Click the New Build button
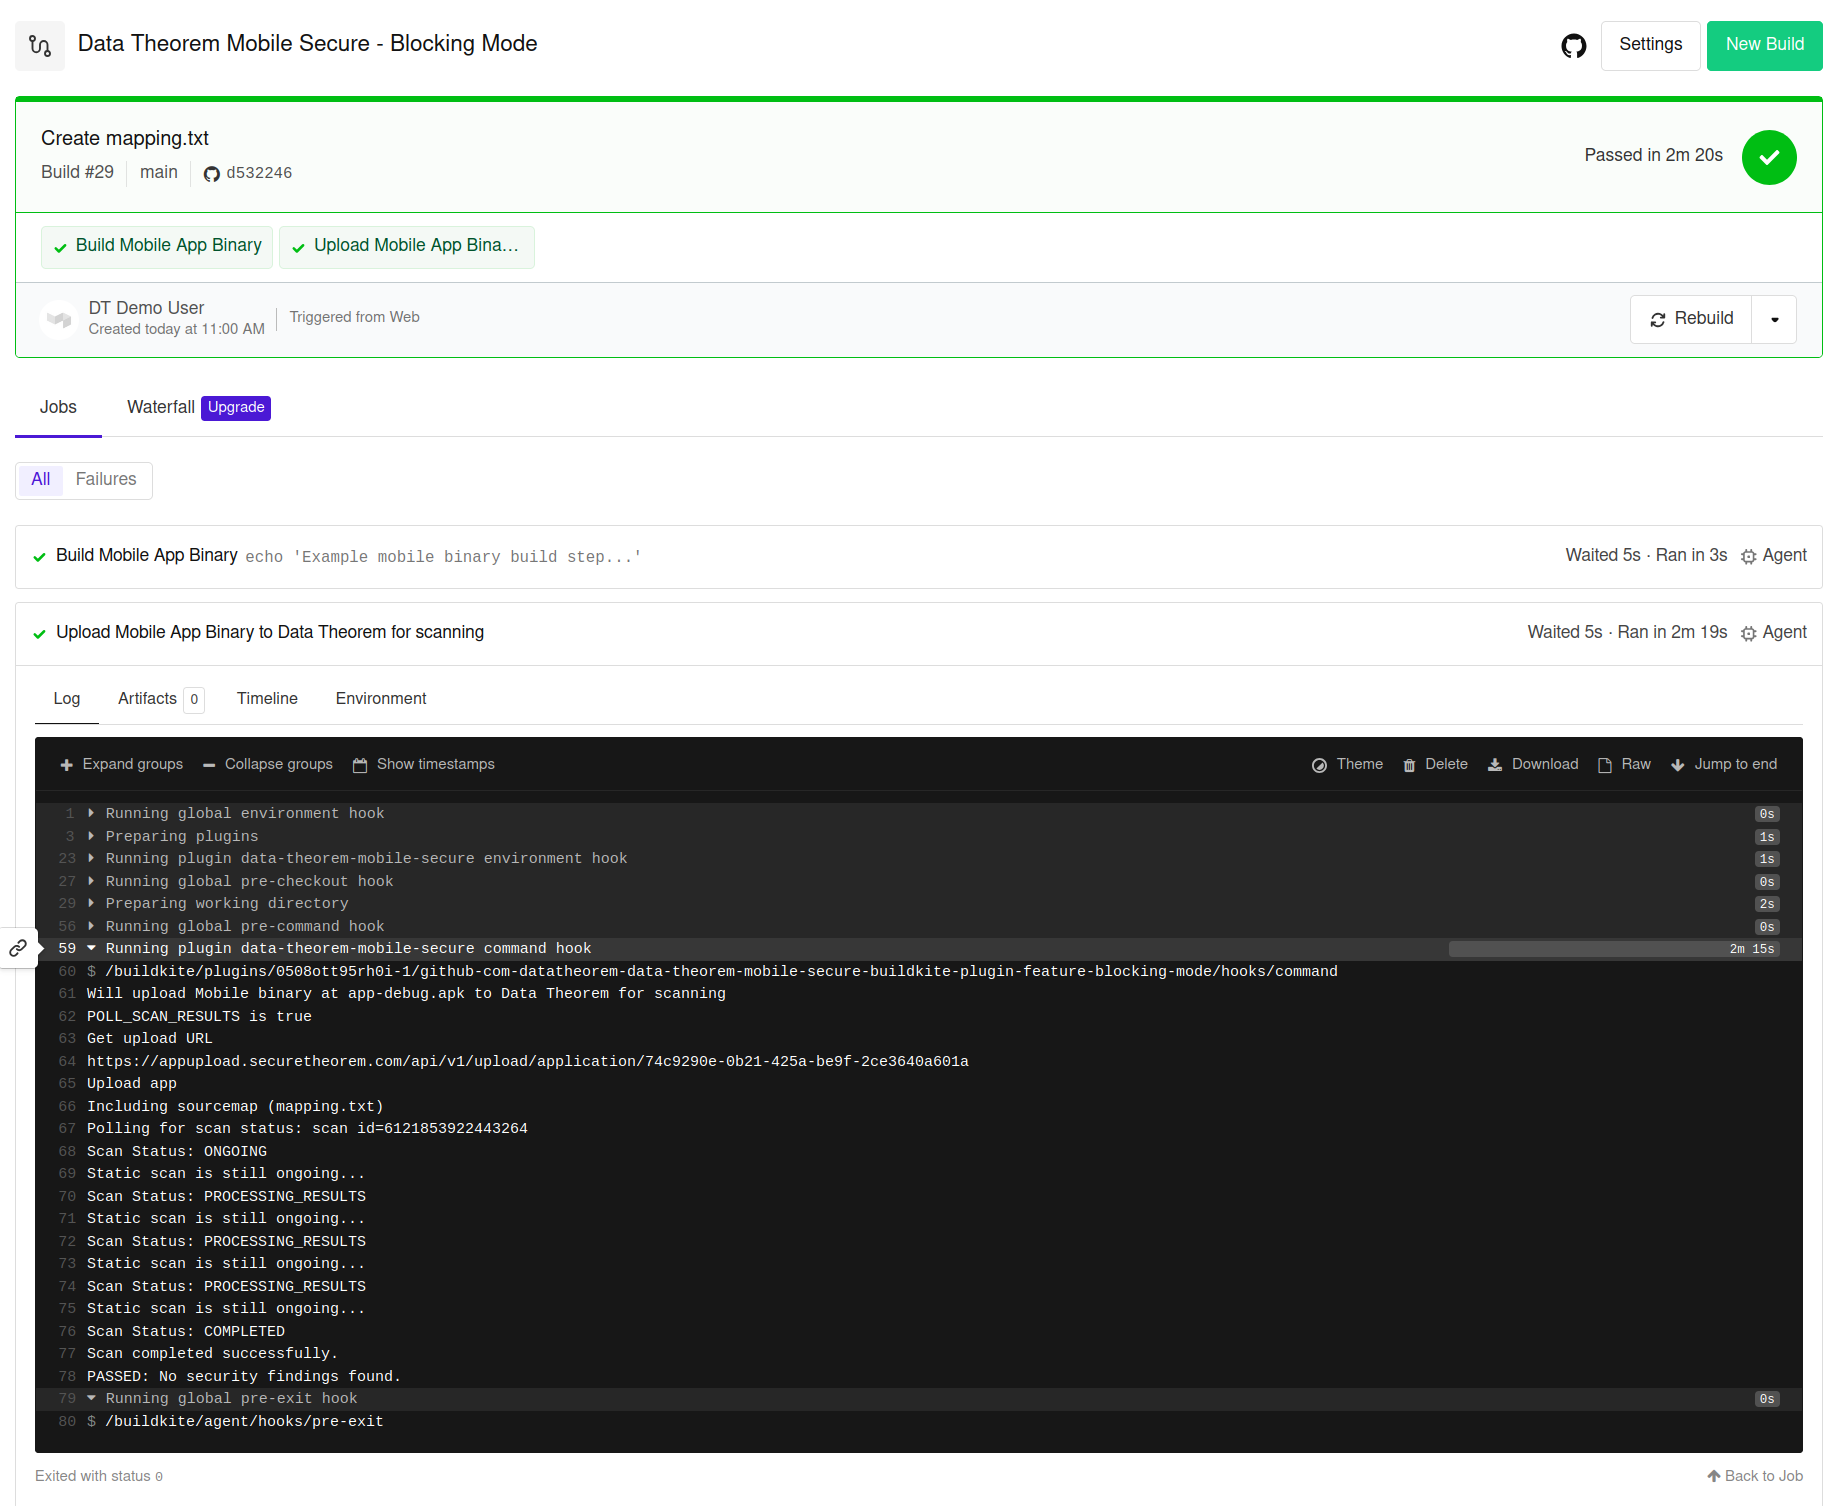 (x=1764, y=45)
